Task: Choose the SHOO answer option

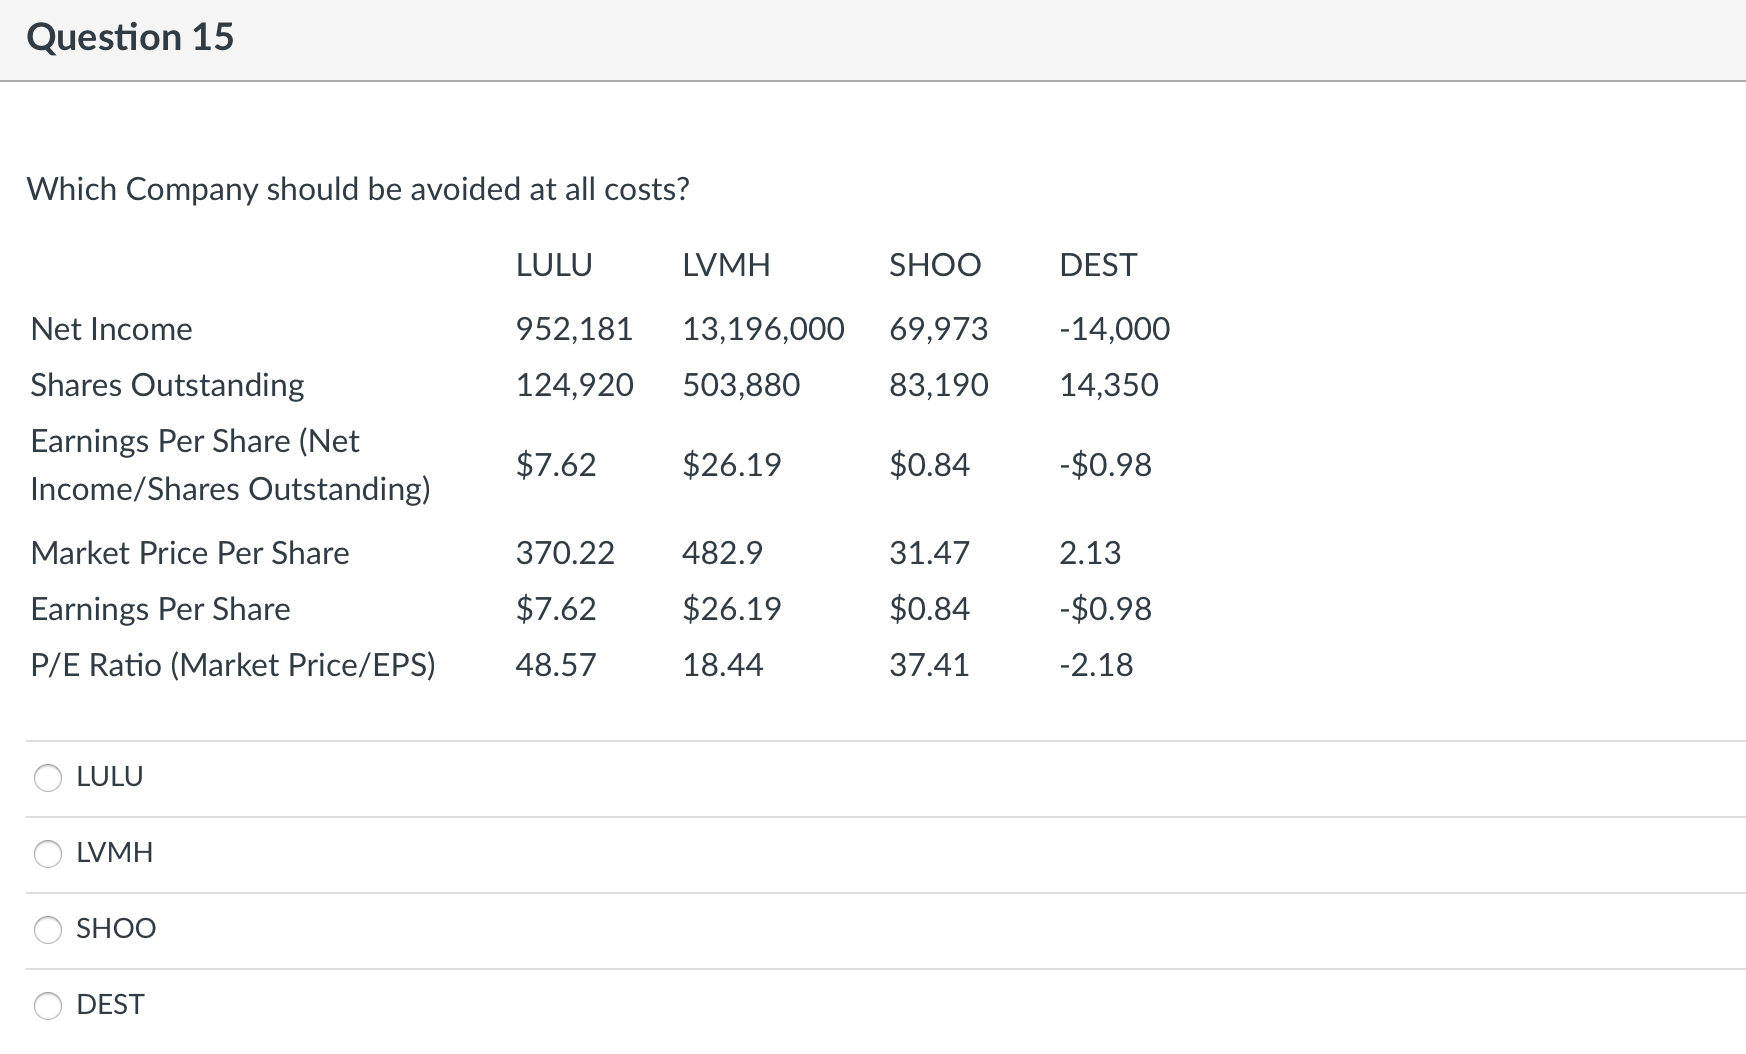Action: click(48, 929)
